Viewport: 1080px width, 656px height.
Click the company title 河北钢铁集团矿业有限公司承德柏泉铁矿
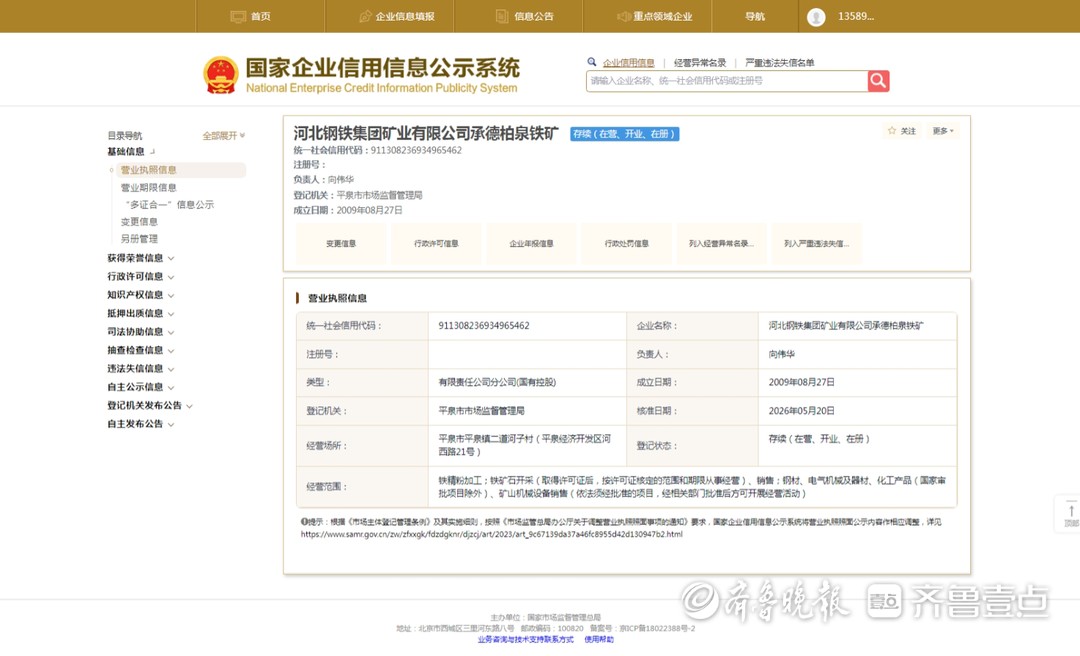(426, 133)
